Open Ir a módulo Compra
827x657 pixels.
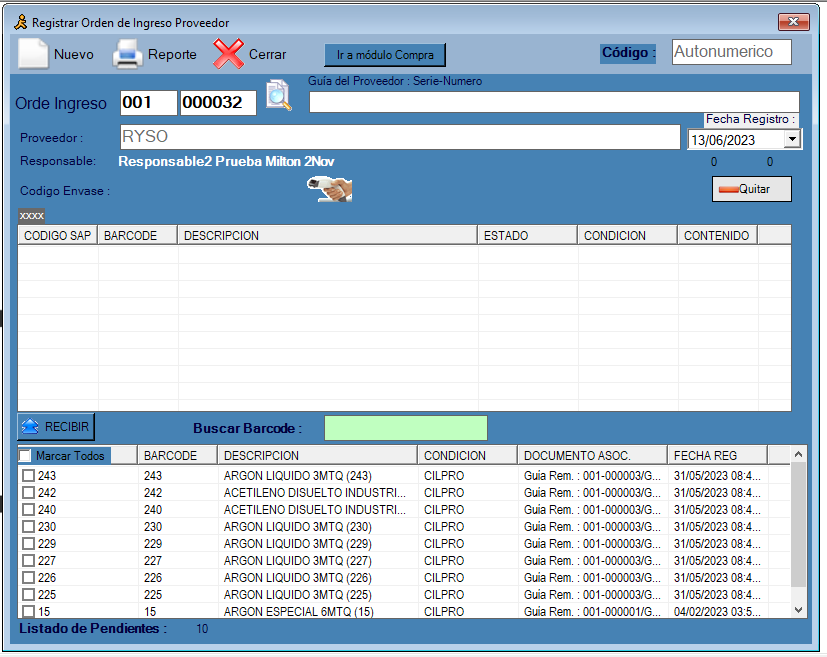pyautogui.click(x=385, y=55)
